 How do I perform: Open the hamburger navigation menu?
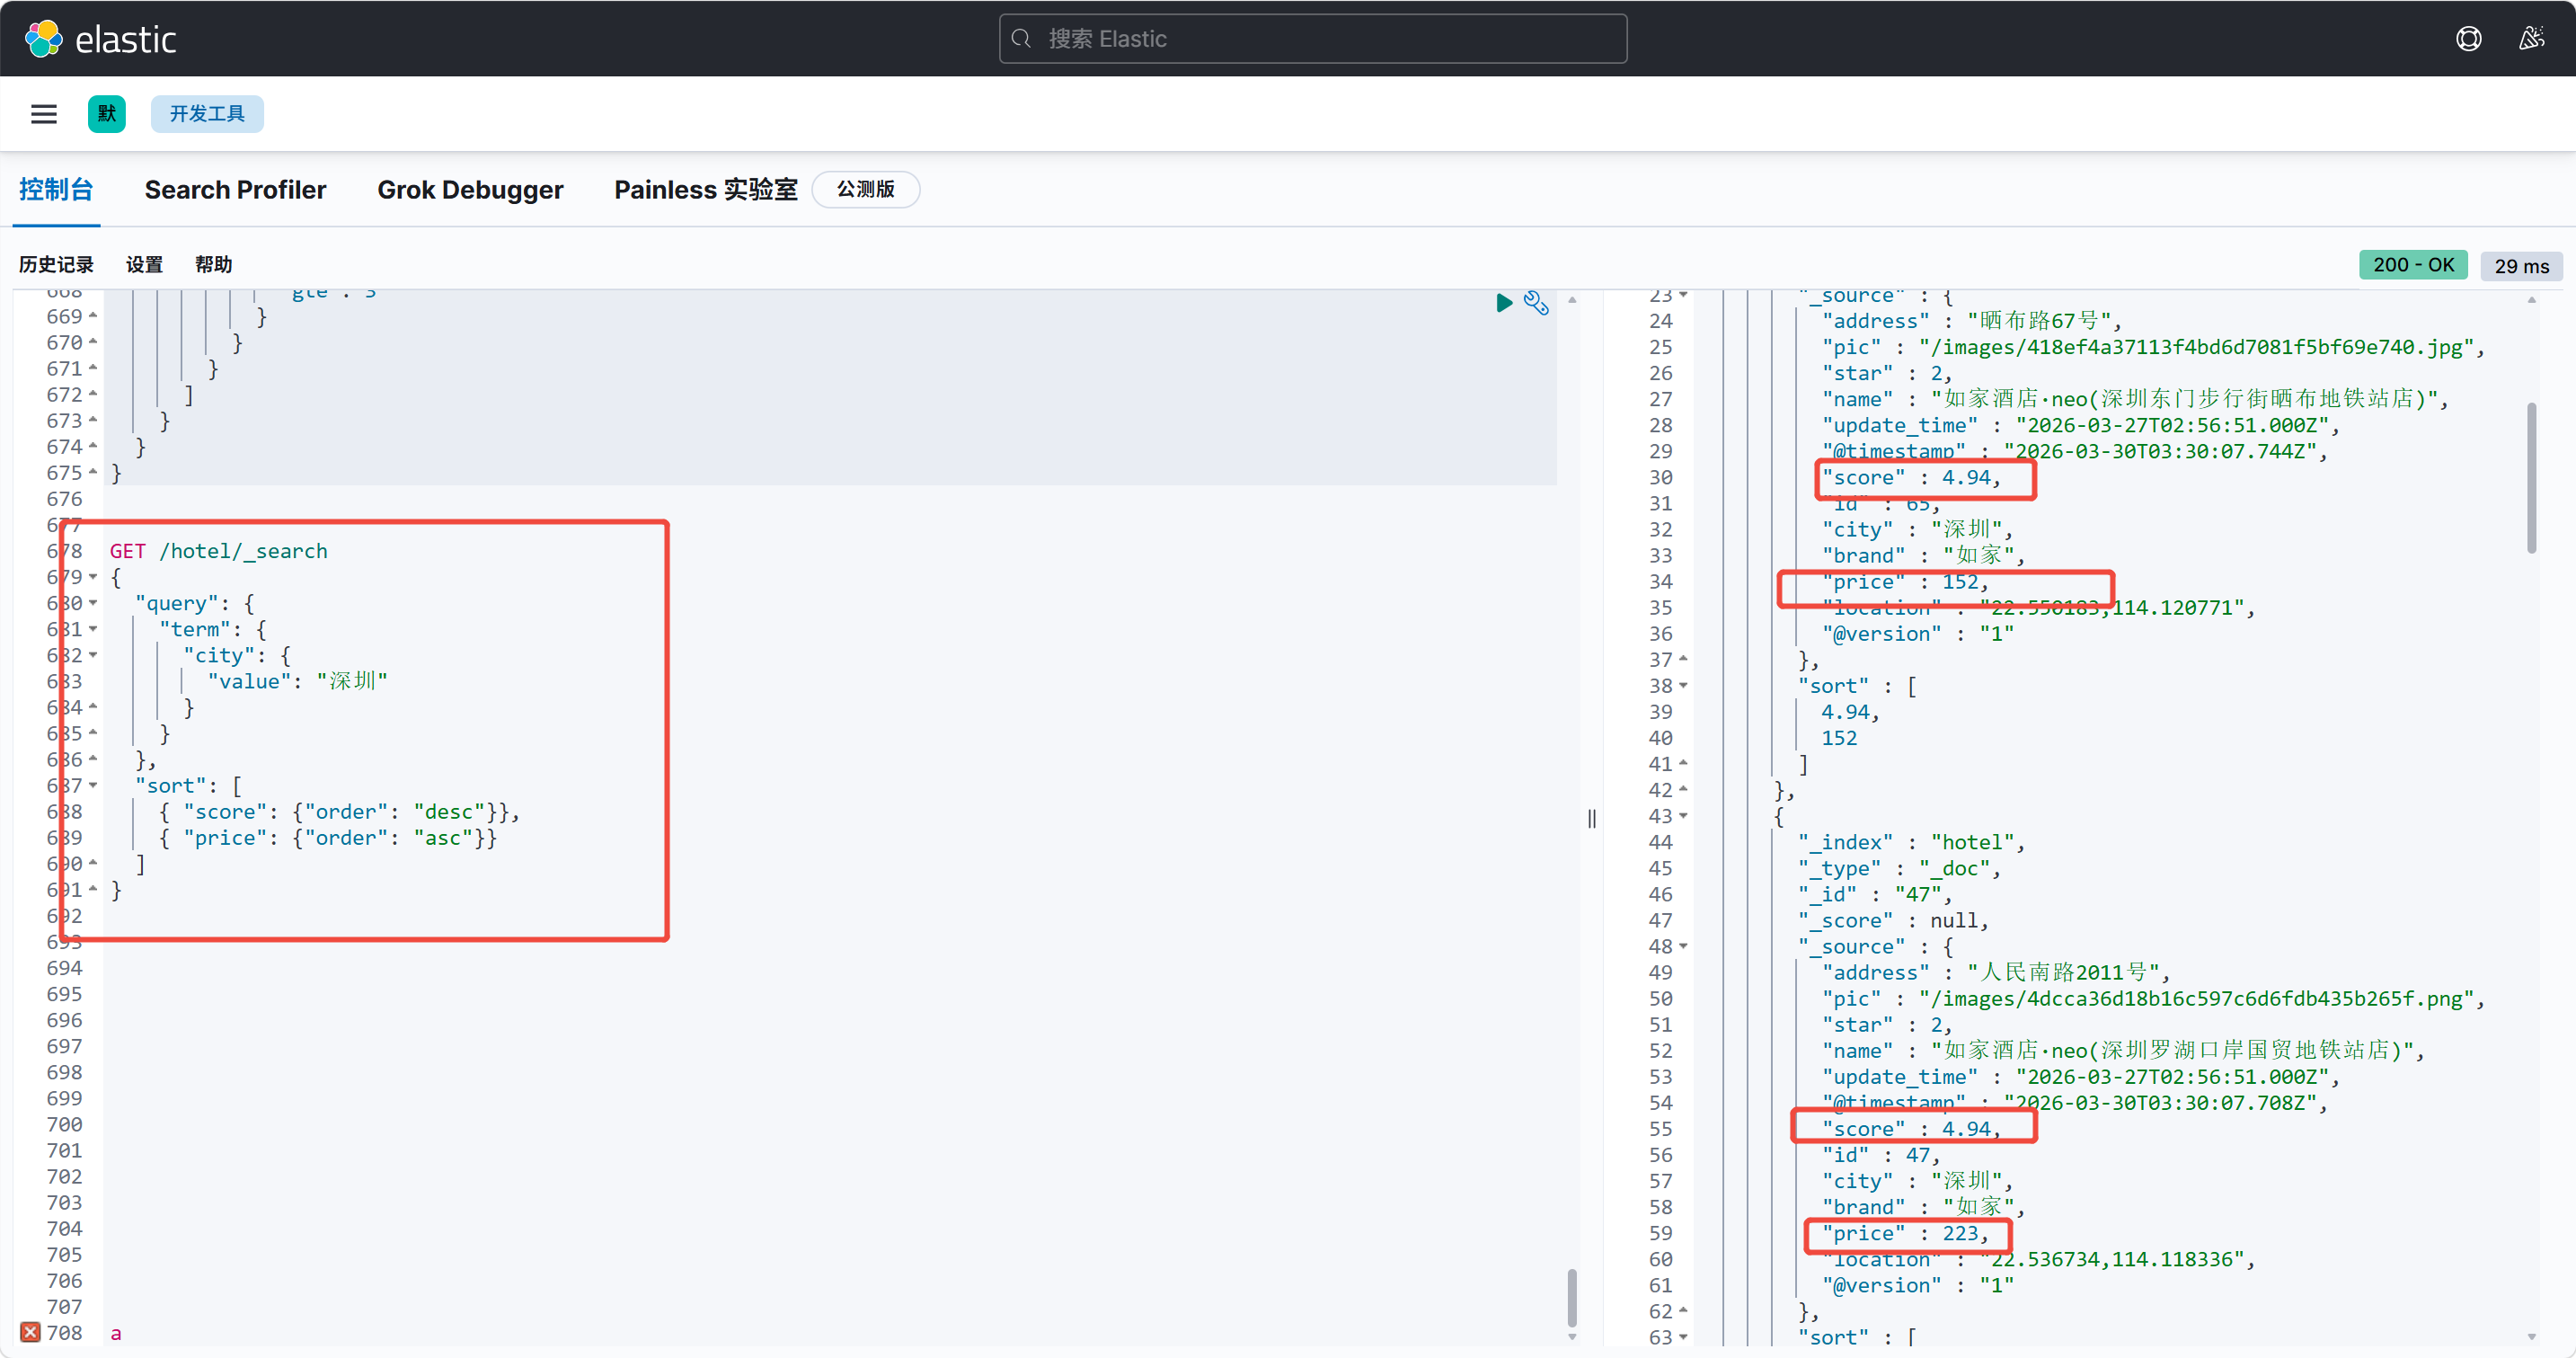pos(44,114)
